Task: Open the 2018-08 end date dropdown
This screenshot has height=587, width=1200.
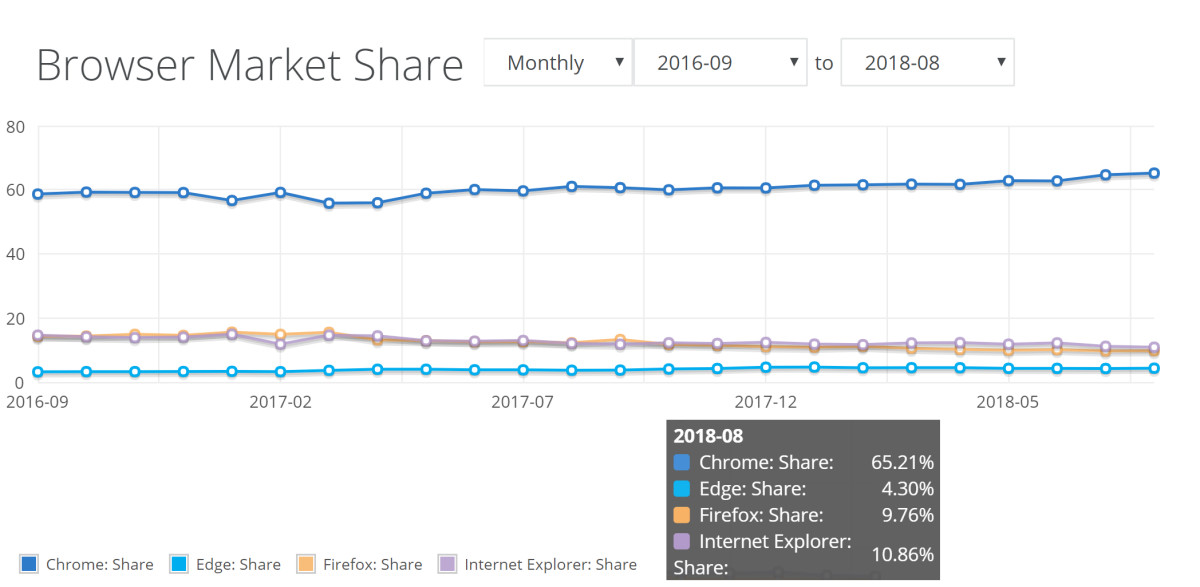Action: click(927, 62)
